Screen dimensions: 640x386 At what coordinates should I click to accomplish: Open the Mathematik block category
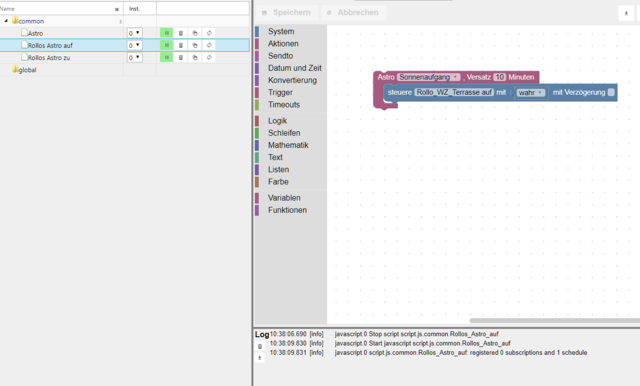[x=288, y=145]
